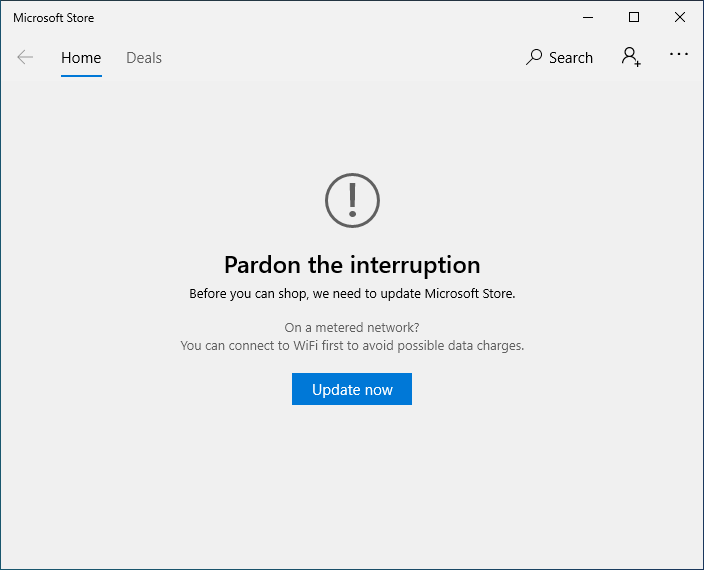Click the exclamation warning icon
704x570 pixels.
352,201
